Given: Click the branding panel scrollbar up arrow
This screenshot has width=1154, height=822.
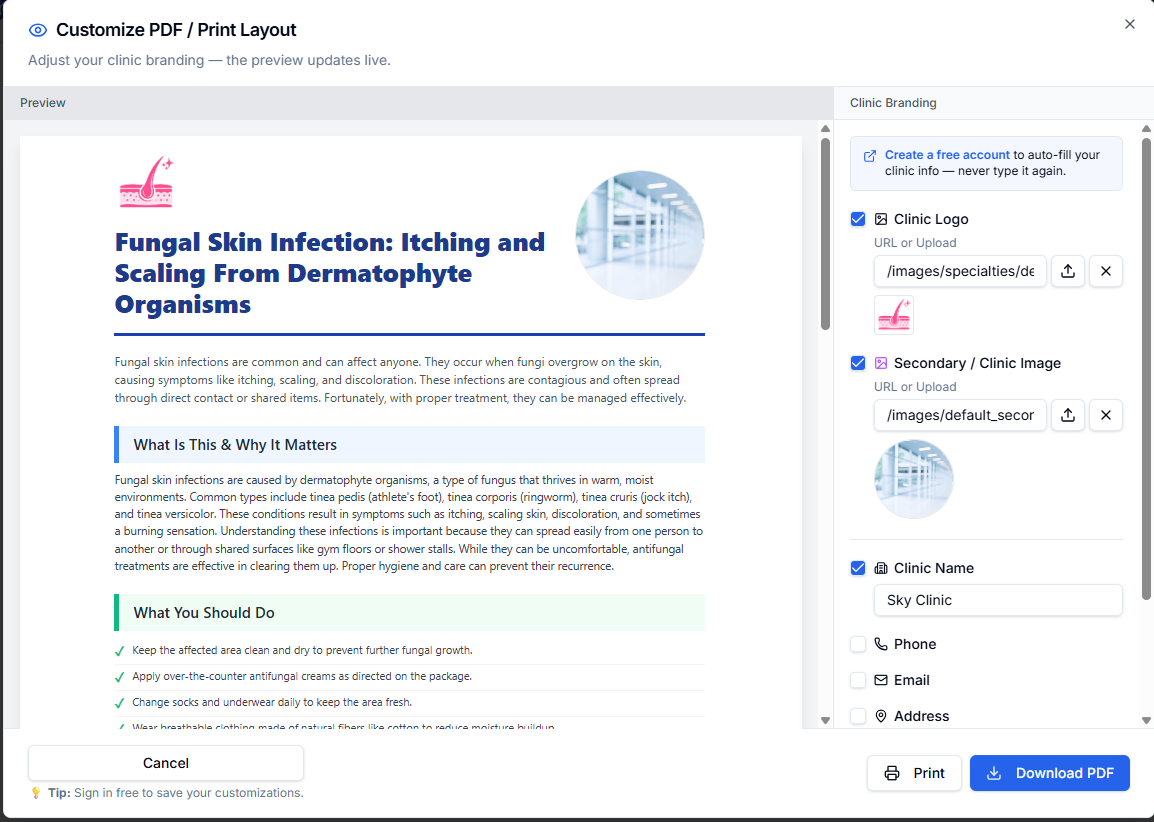Looking at the screenshot, I should click(1146, 129).
